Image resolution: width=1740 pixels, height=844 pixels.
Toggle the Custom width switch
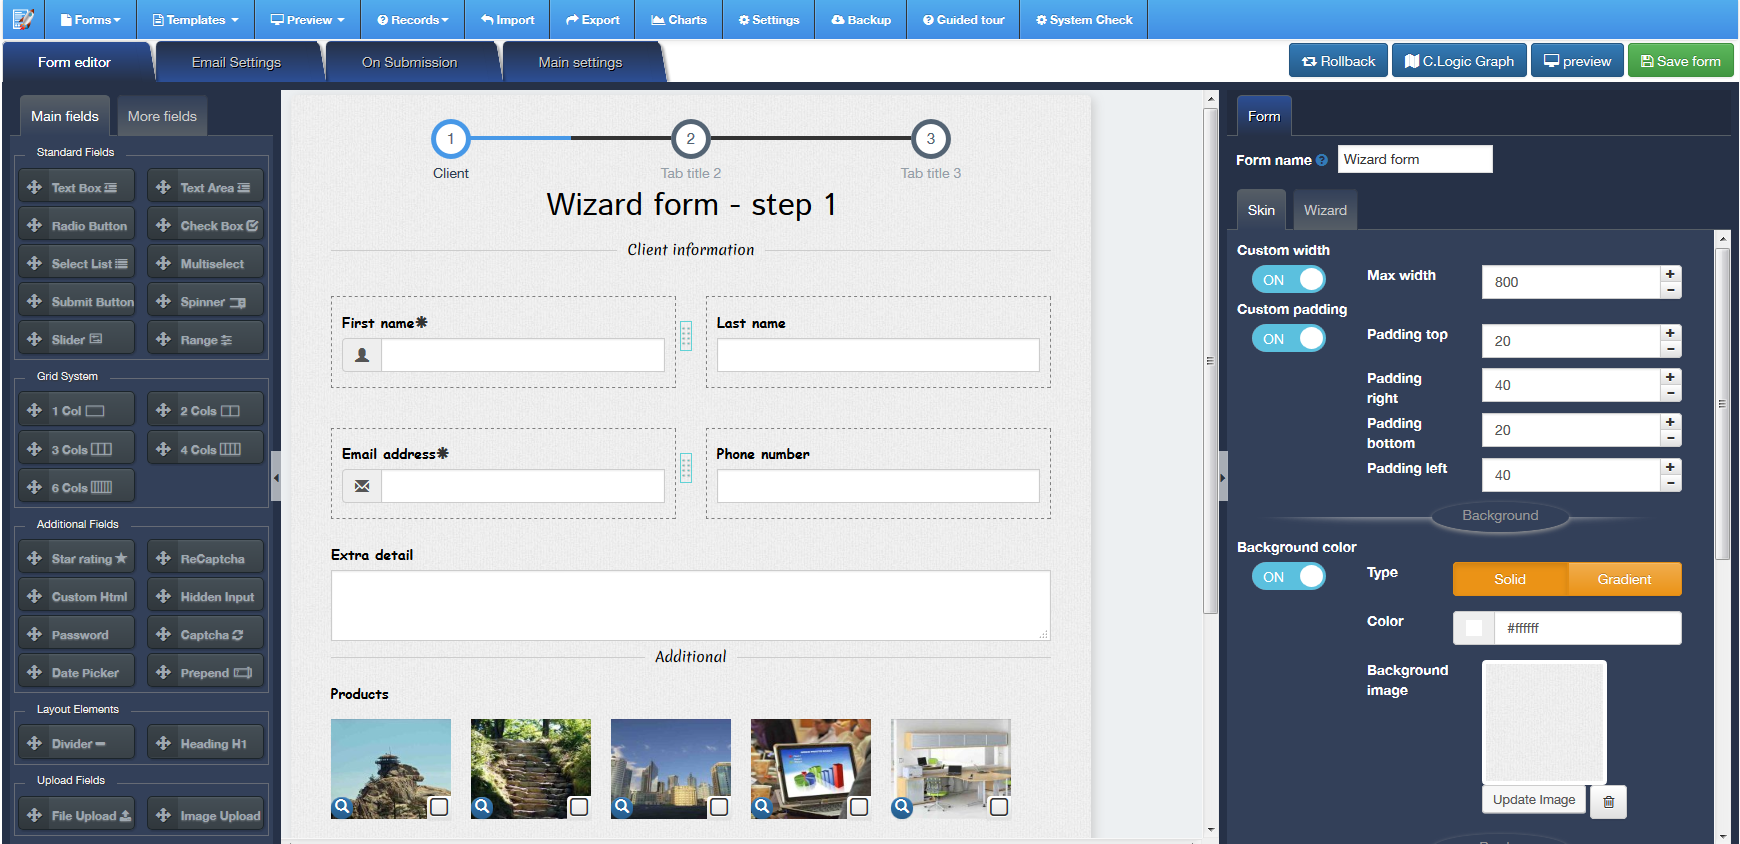tap(1289, 280)
